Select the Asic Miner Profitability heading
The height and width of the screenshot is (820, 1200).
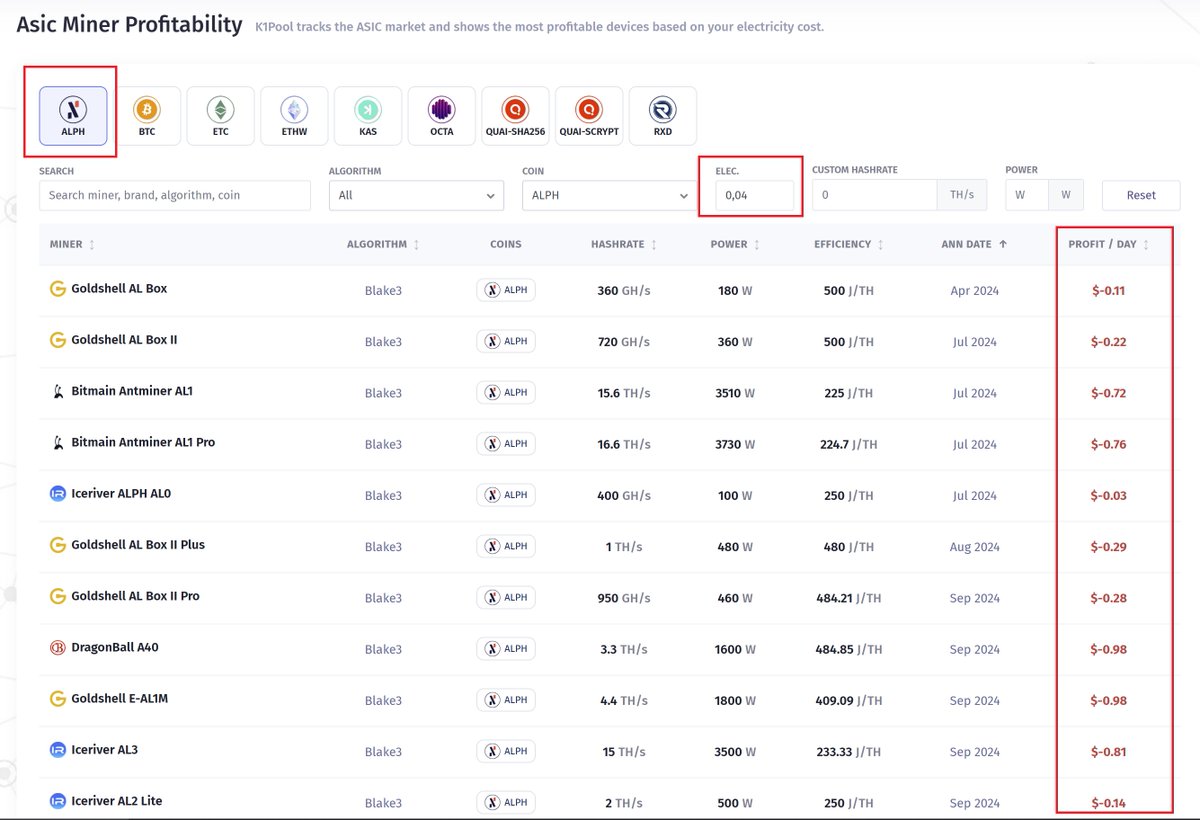[x=130, y=24]
